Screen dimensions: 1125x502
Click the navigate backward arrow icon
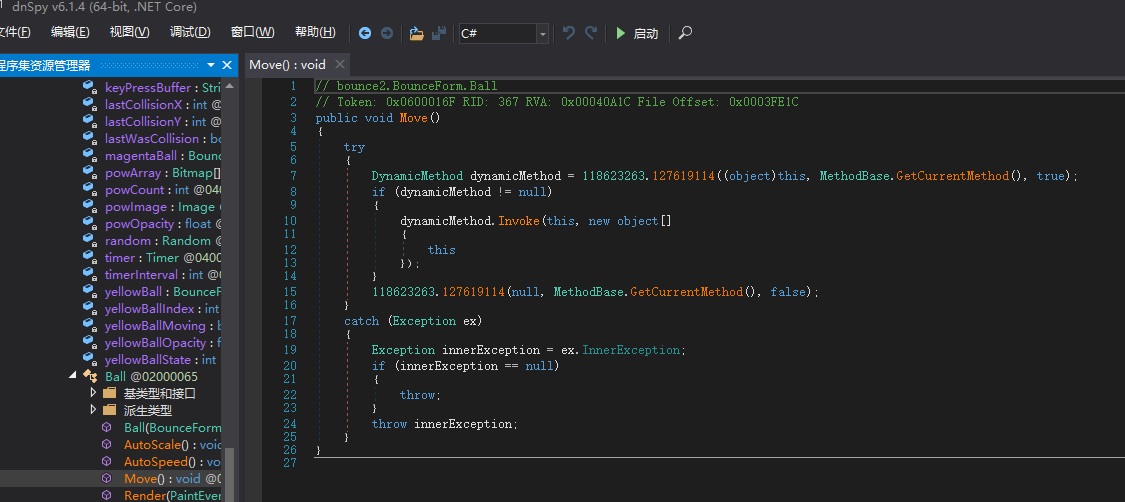pos(365,33)
